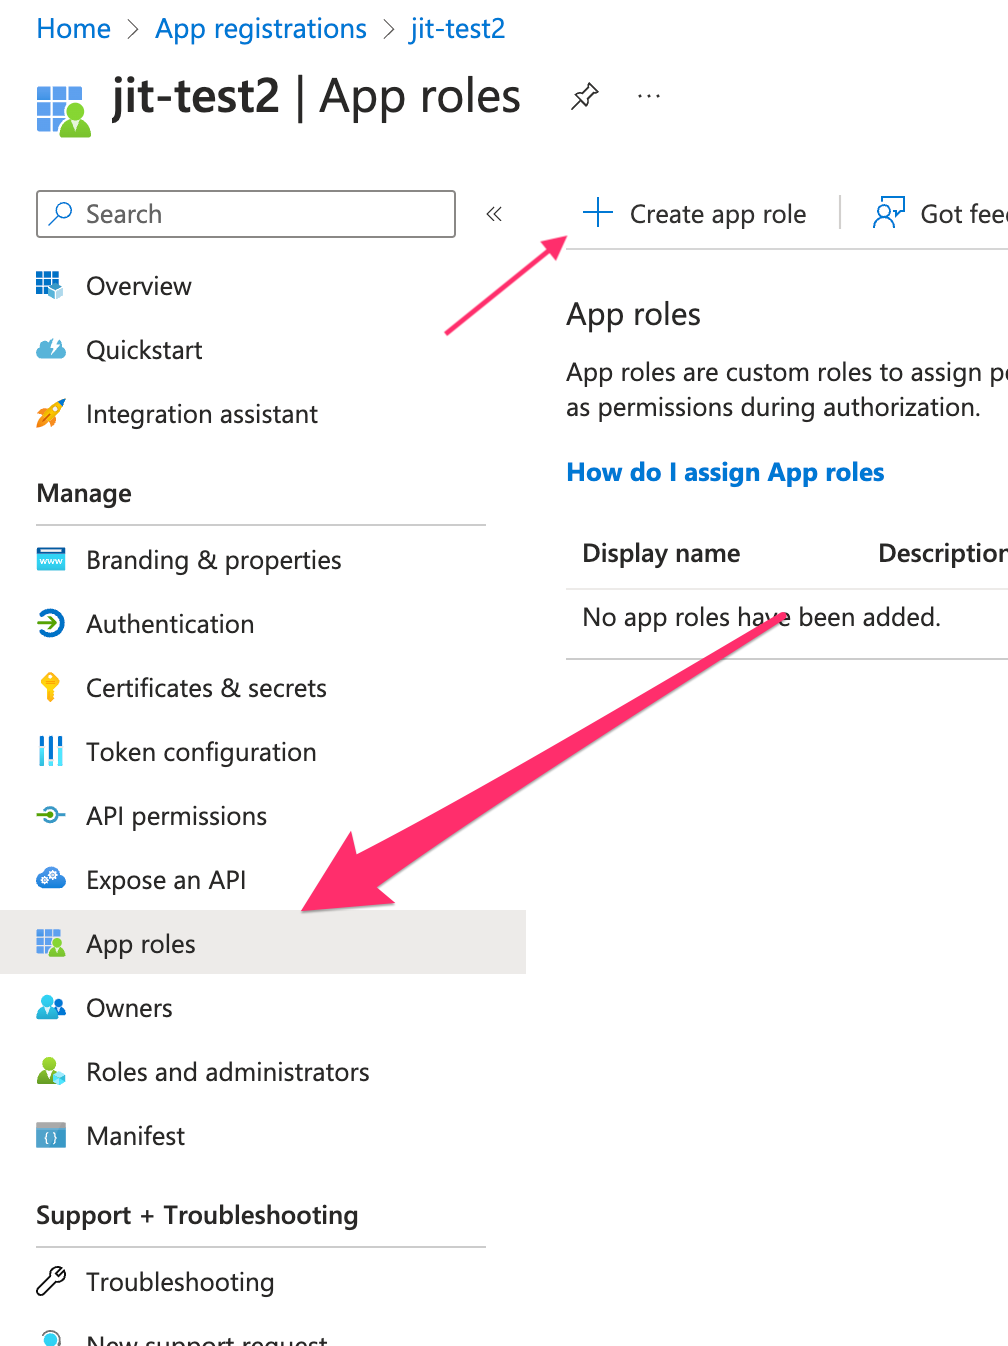Open Roles and administrators
The width and height of the screenshot is (1008, 1346).
[228, 1072]
